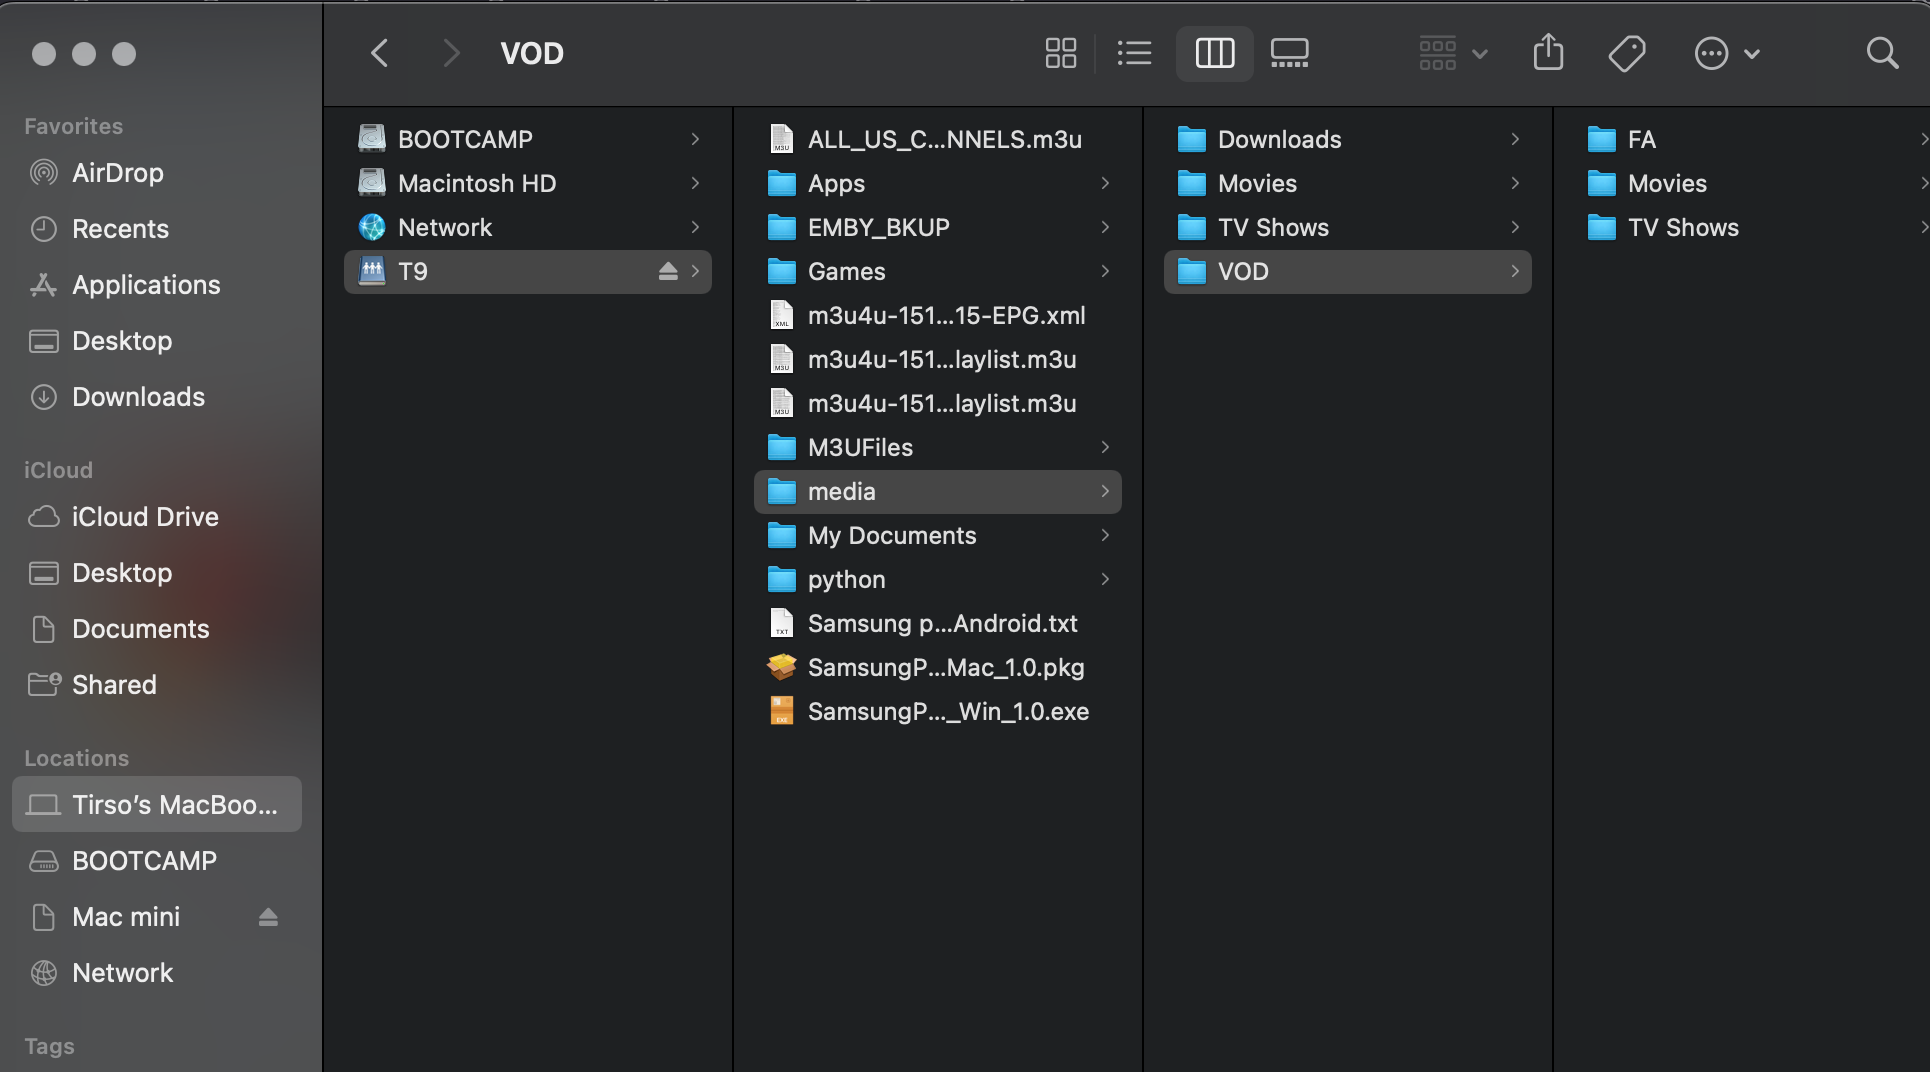The width and height of the screenshot is (1930, 1072).
Task: Eject Mac mini from sidebar
Action: coord(268,917)
